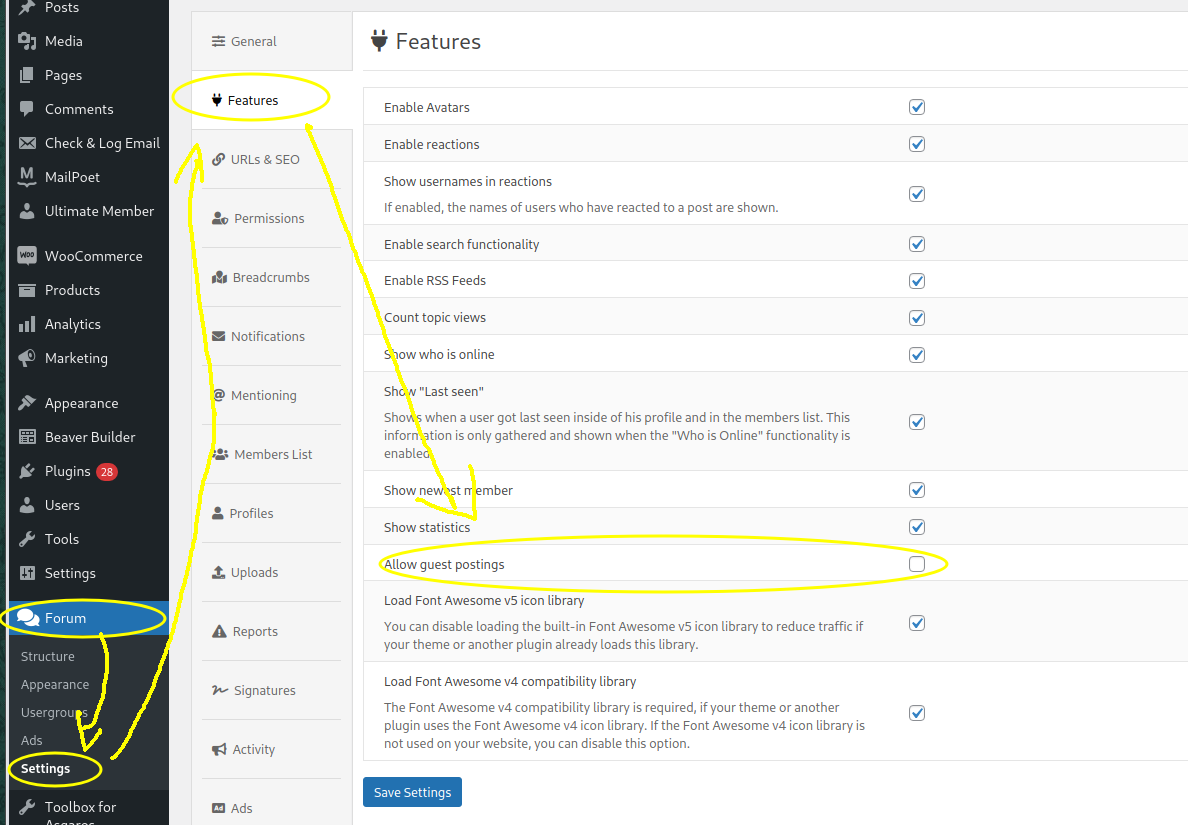
Task: Click the WooCommerce icon in the sidebar
Action: coord(27,256)
